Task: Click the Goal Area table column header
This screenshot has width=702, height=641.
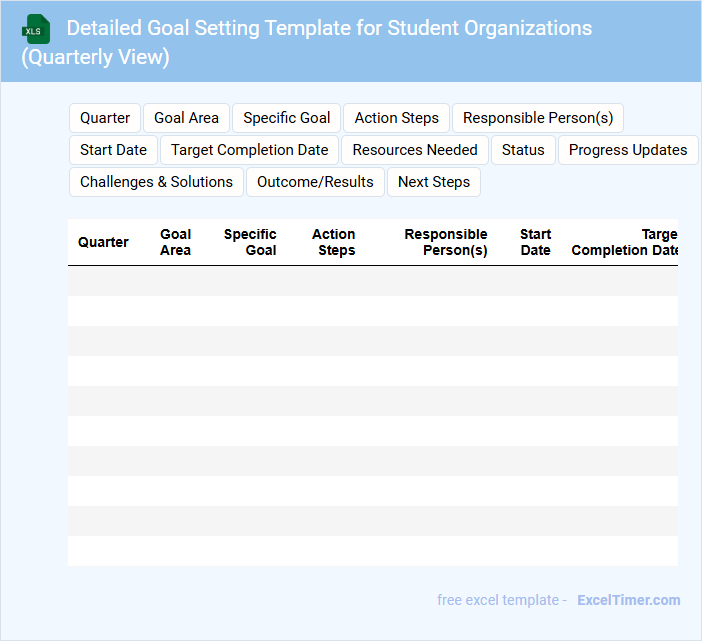Action: pos(175,242)
